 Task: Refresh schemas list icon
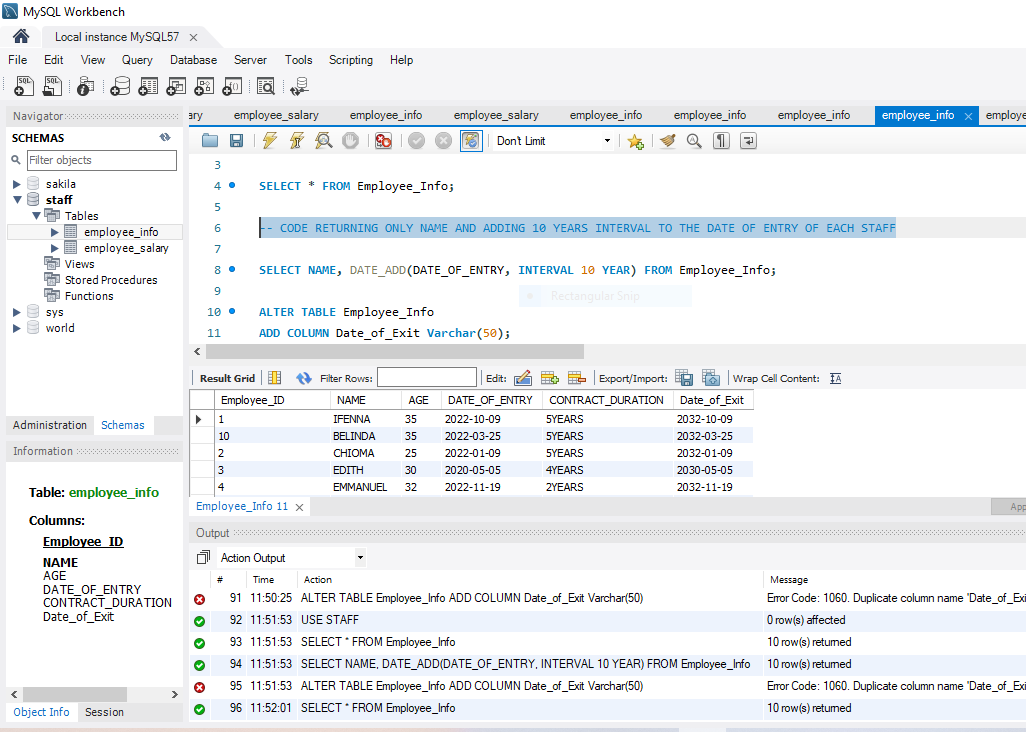pyautogui.click(x=165, y=137)
